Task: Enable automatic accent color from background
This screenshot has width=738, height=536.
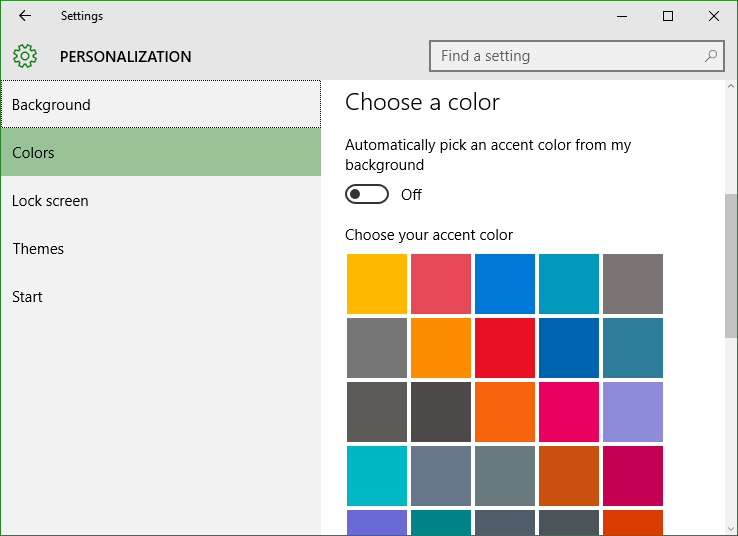Action: tap(367, 194)
